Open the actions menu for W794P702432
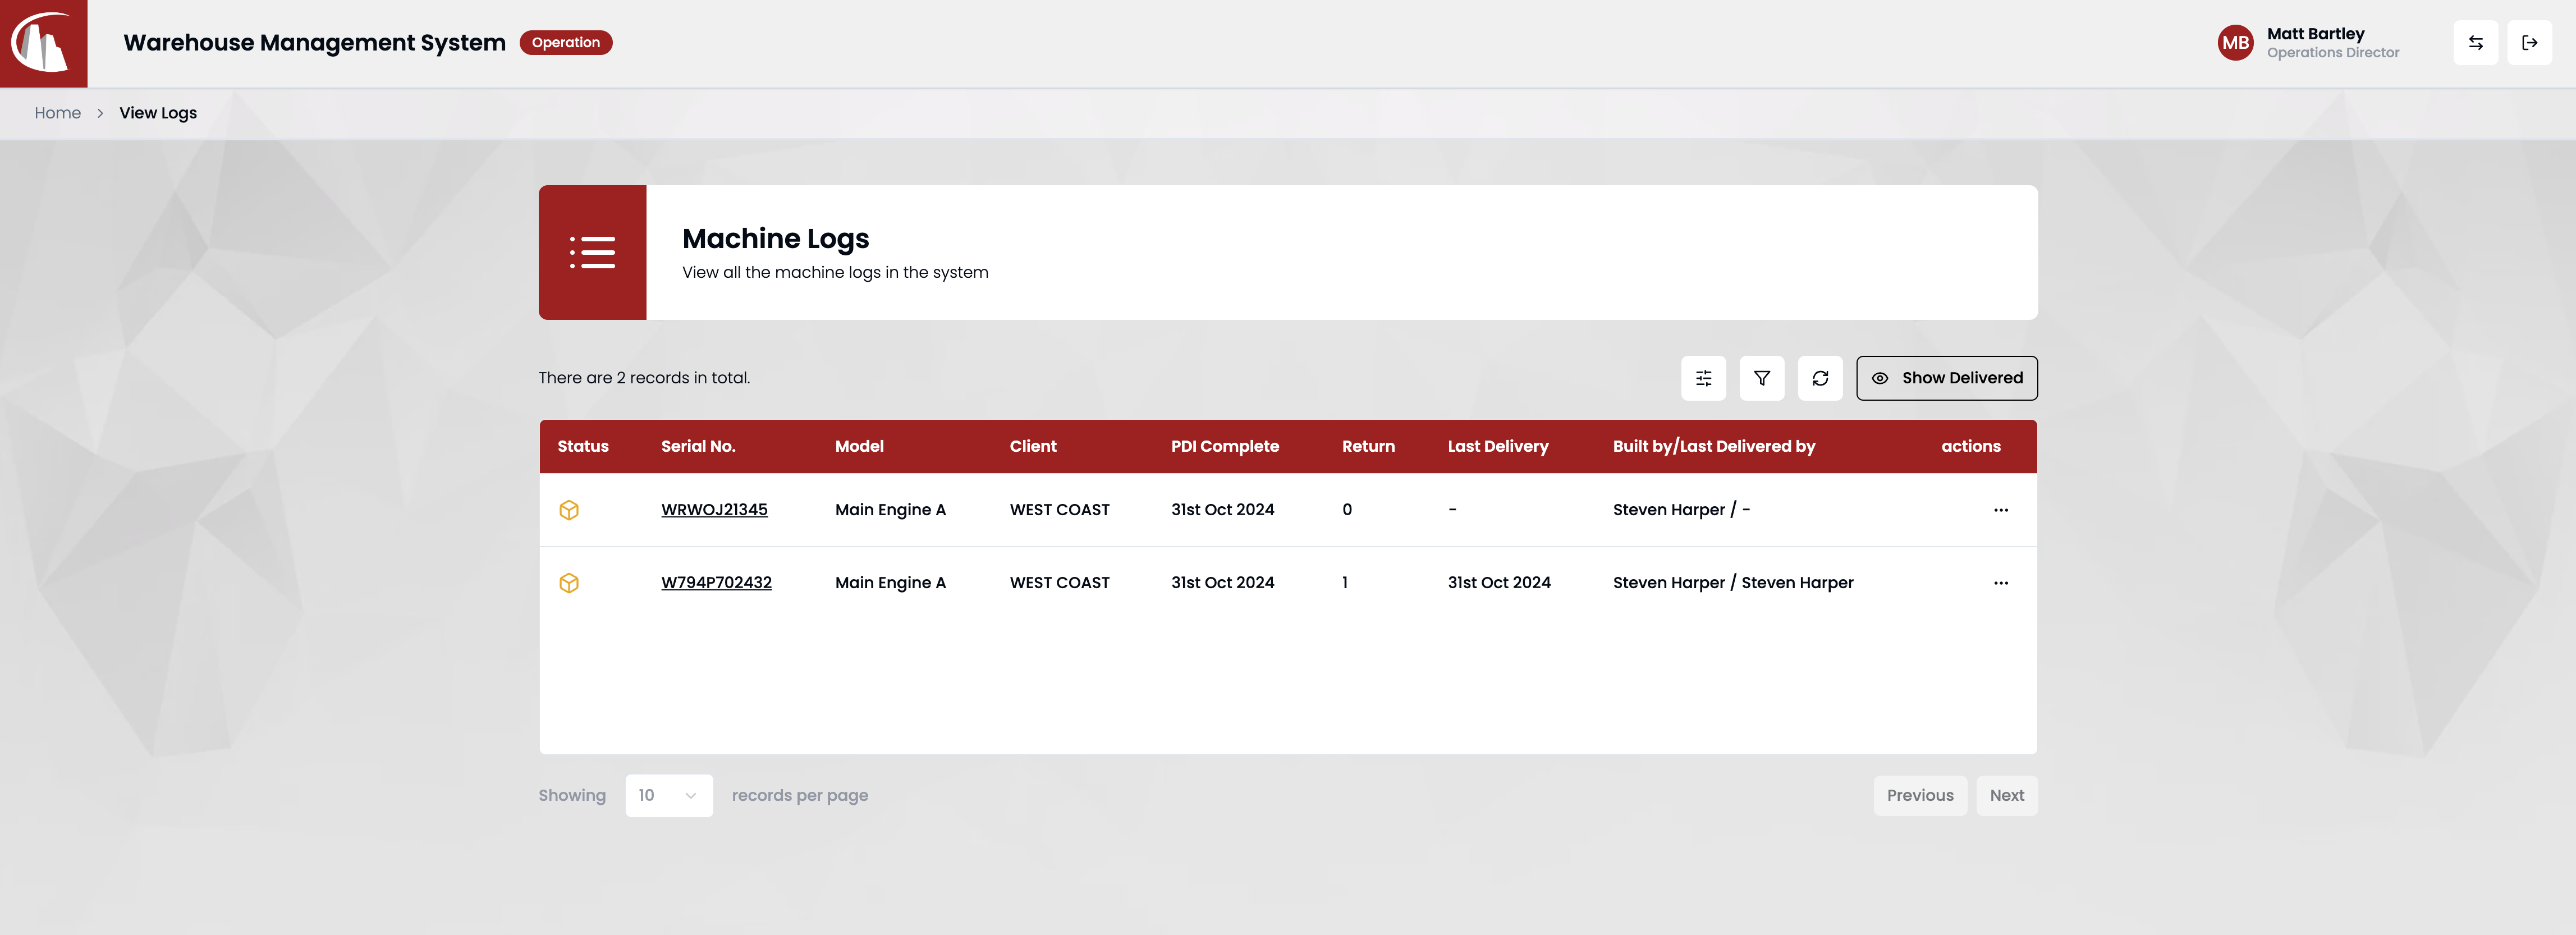The height and width of the screenshot is (935, 2576). [x=2001, y=583]
